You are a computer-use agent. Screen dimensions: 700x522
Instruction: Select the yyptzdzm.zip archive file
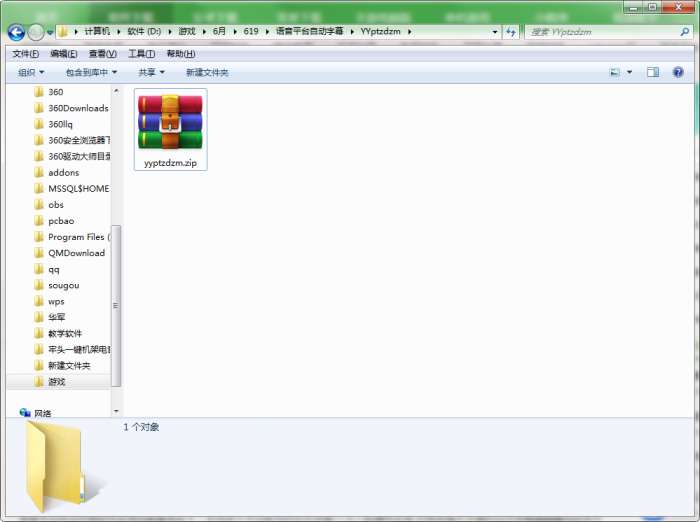pos(171,129)
